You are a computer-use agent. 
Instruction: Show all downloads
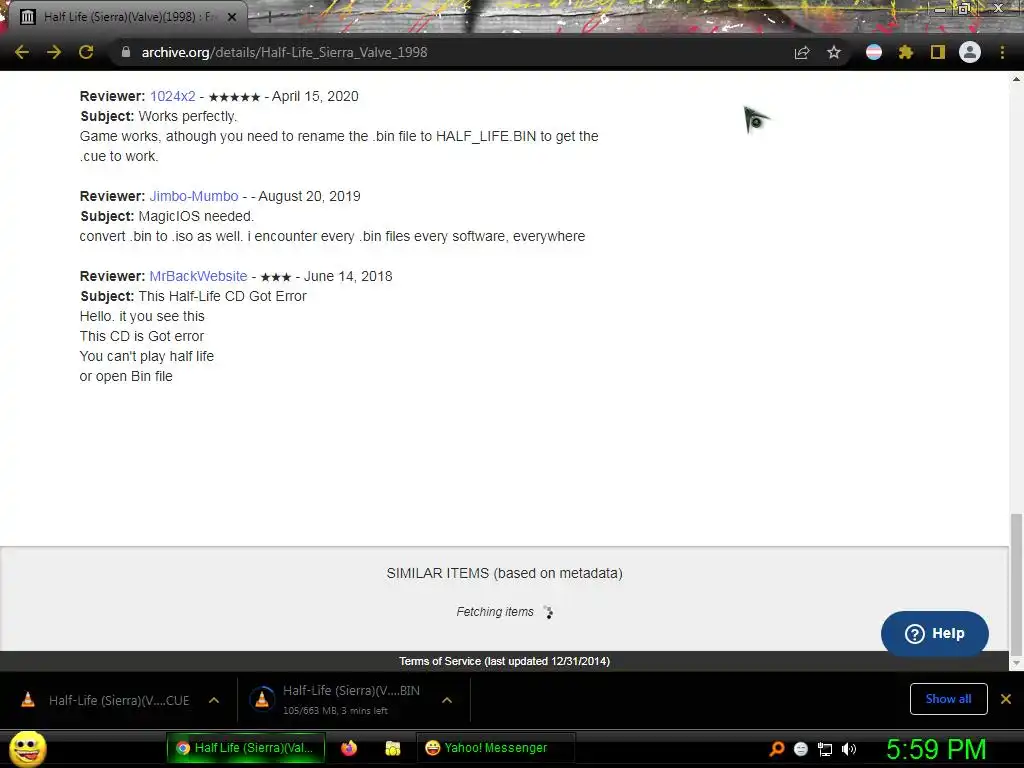click(948, 699)
